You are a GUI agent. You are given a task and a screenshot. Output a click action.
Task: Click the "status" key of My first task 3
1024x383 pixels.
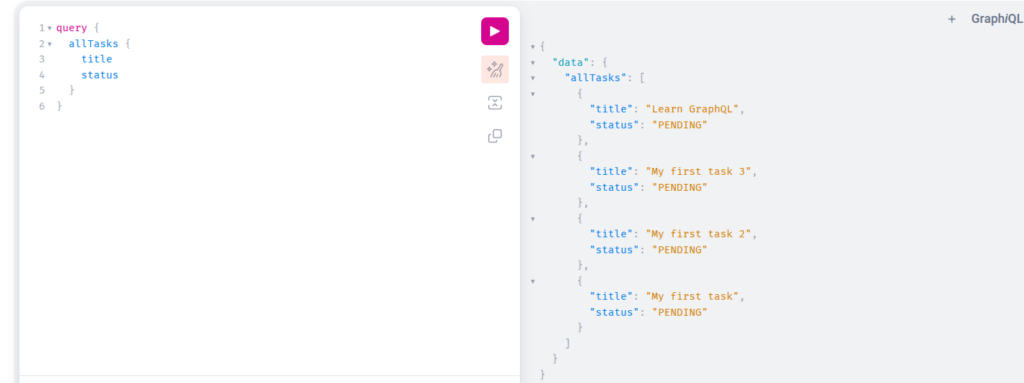(615, 188)
